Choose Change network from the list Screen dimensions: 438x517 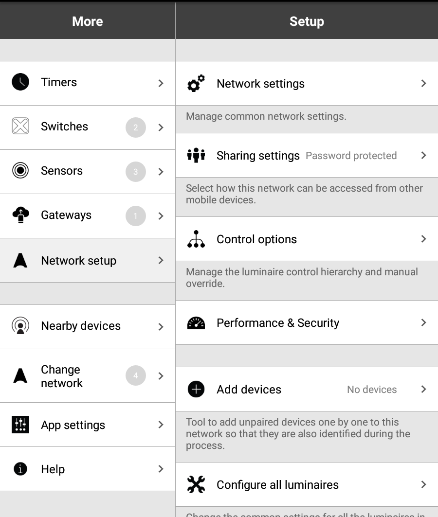(87, 376)
